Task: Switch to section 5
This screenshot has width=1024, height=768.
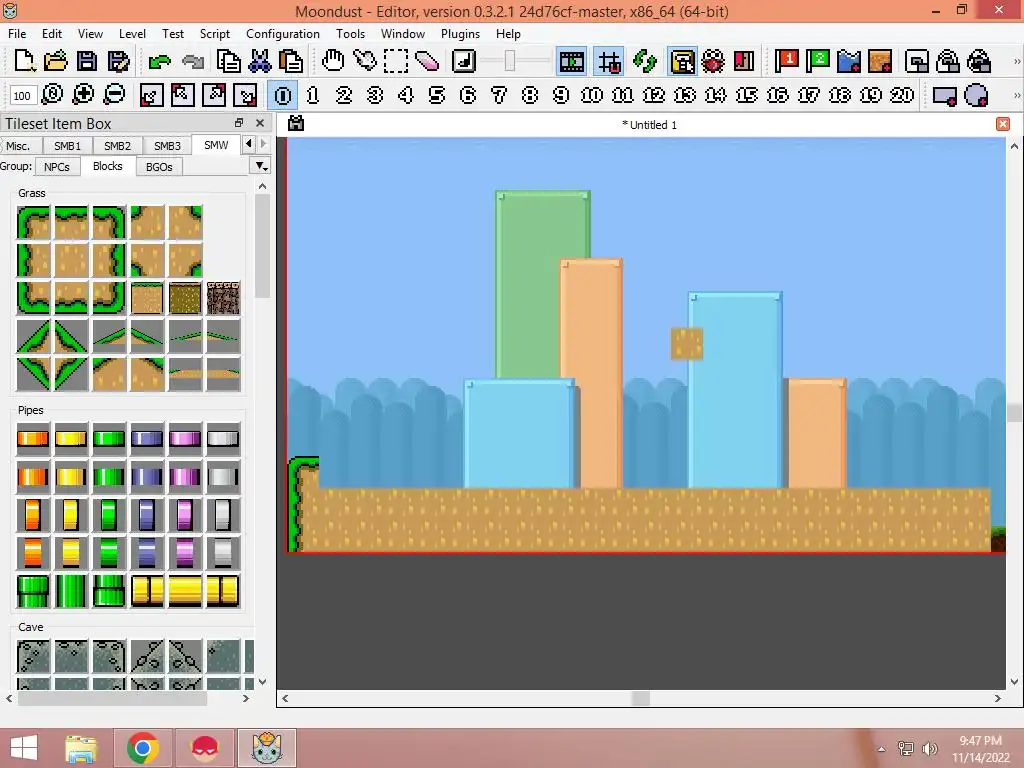Action: 437,95
